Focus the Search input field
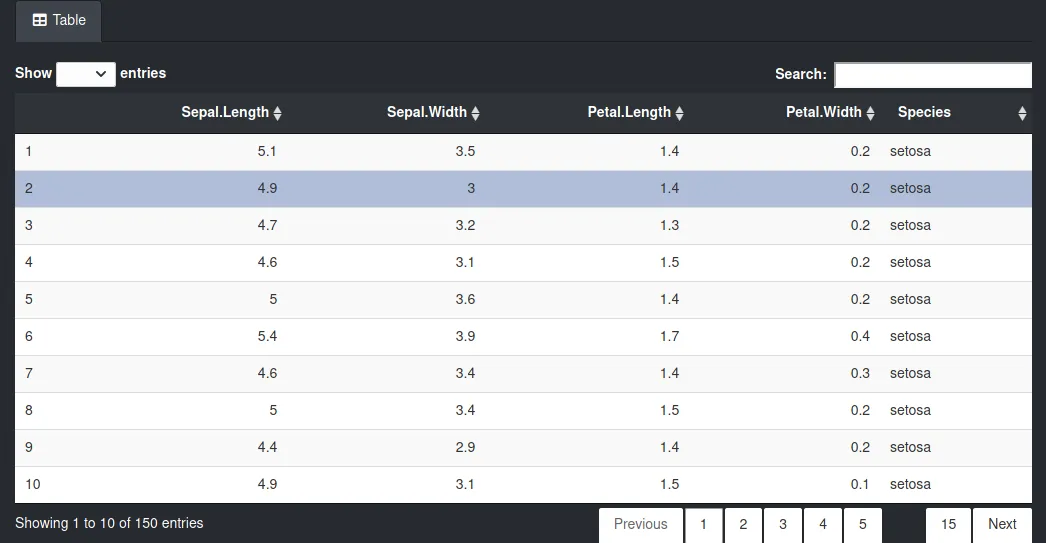Image resolution: width=1046 pixels, height=543 pixels. tap(933, 75)
